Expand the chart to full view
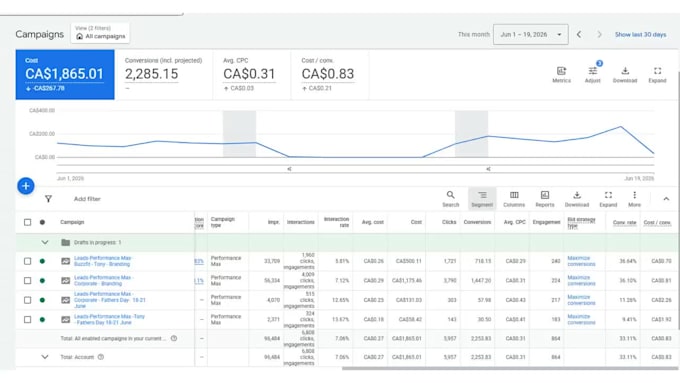 [657, 74]
